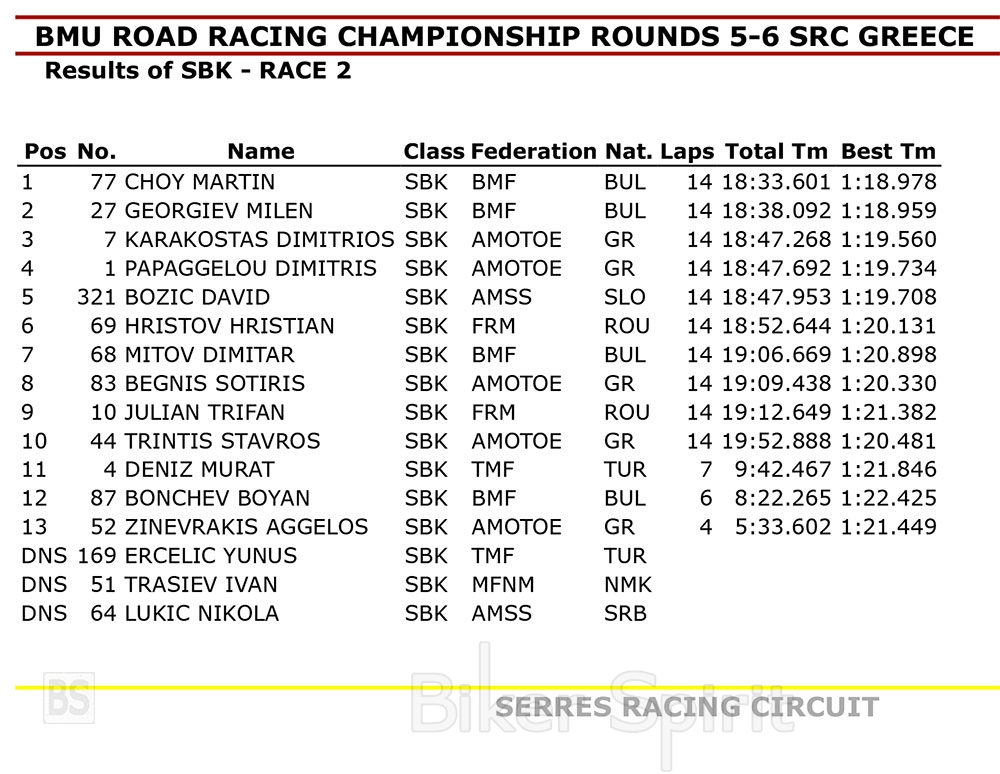
Task: Click total time 18:33.601
Action: tap(776, 182)
